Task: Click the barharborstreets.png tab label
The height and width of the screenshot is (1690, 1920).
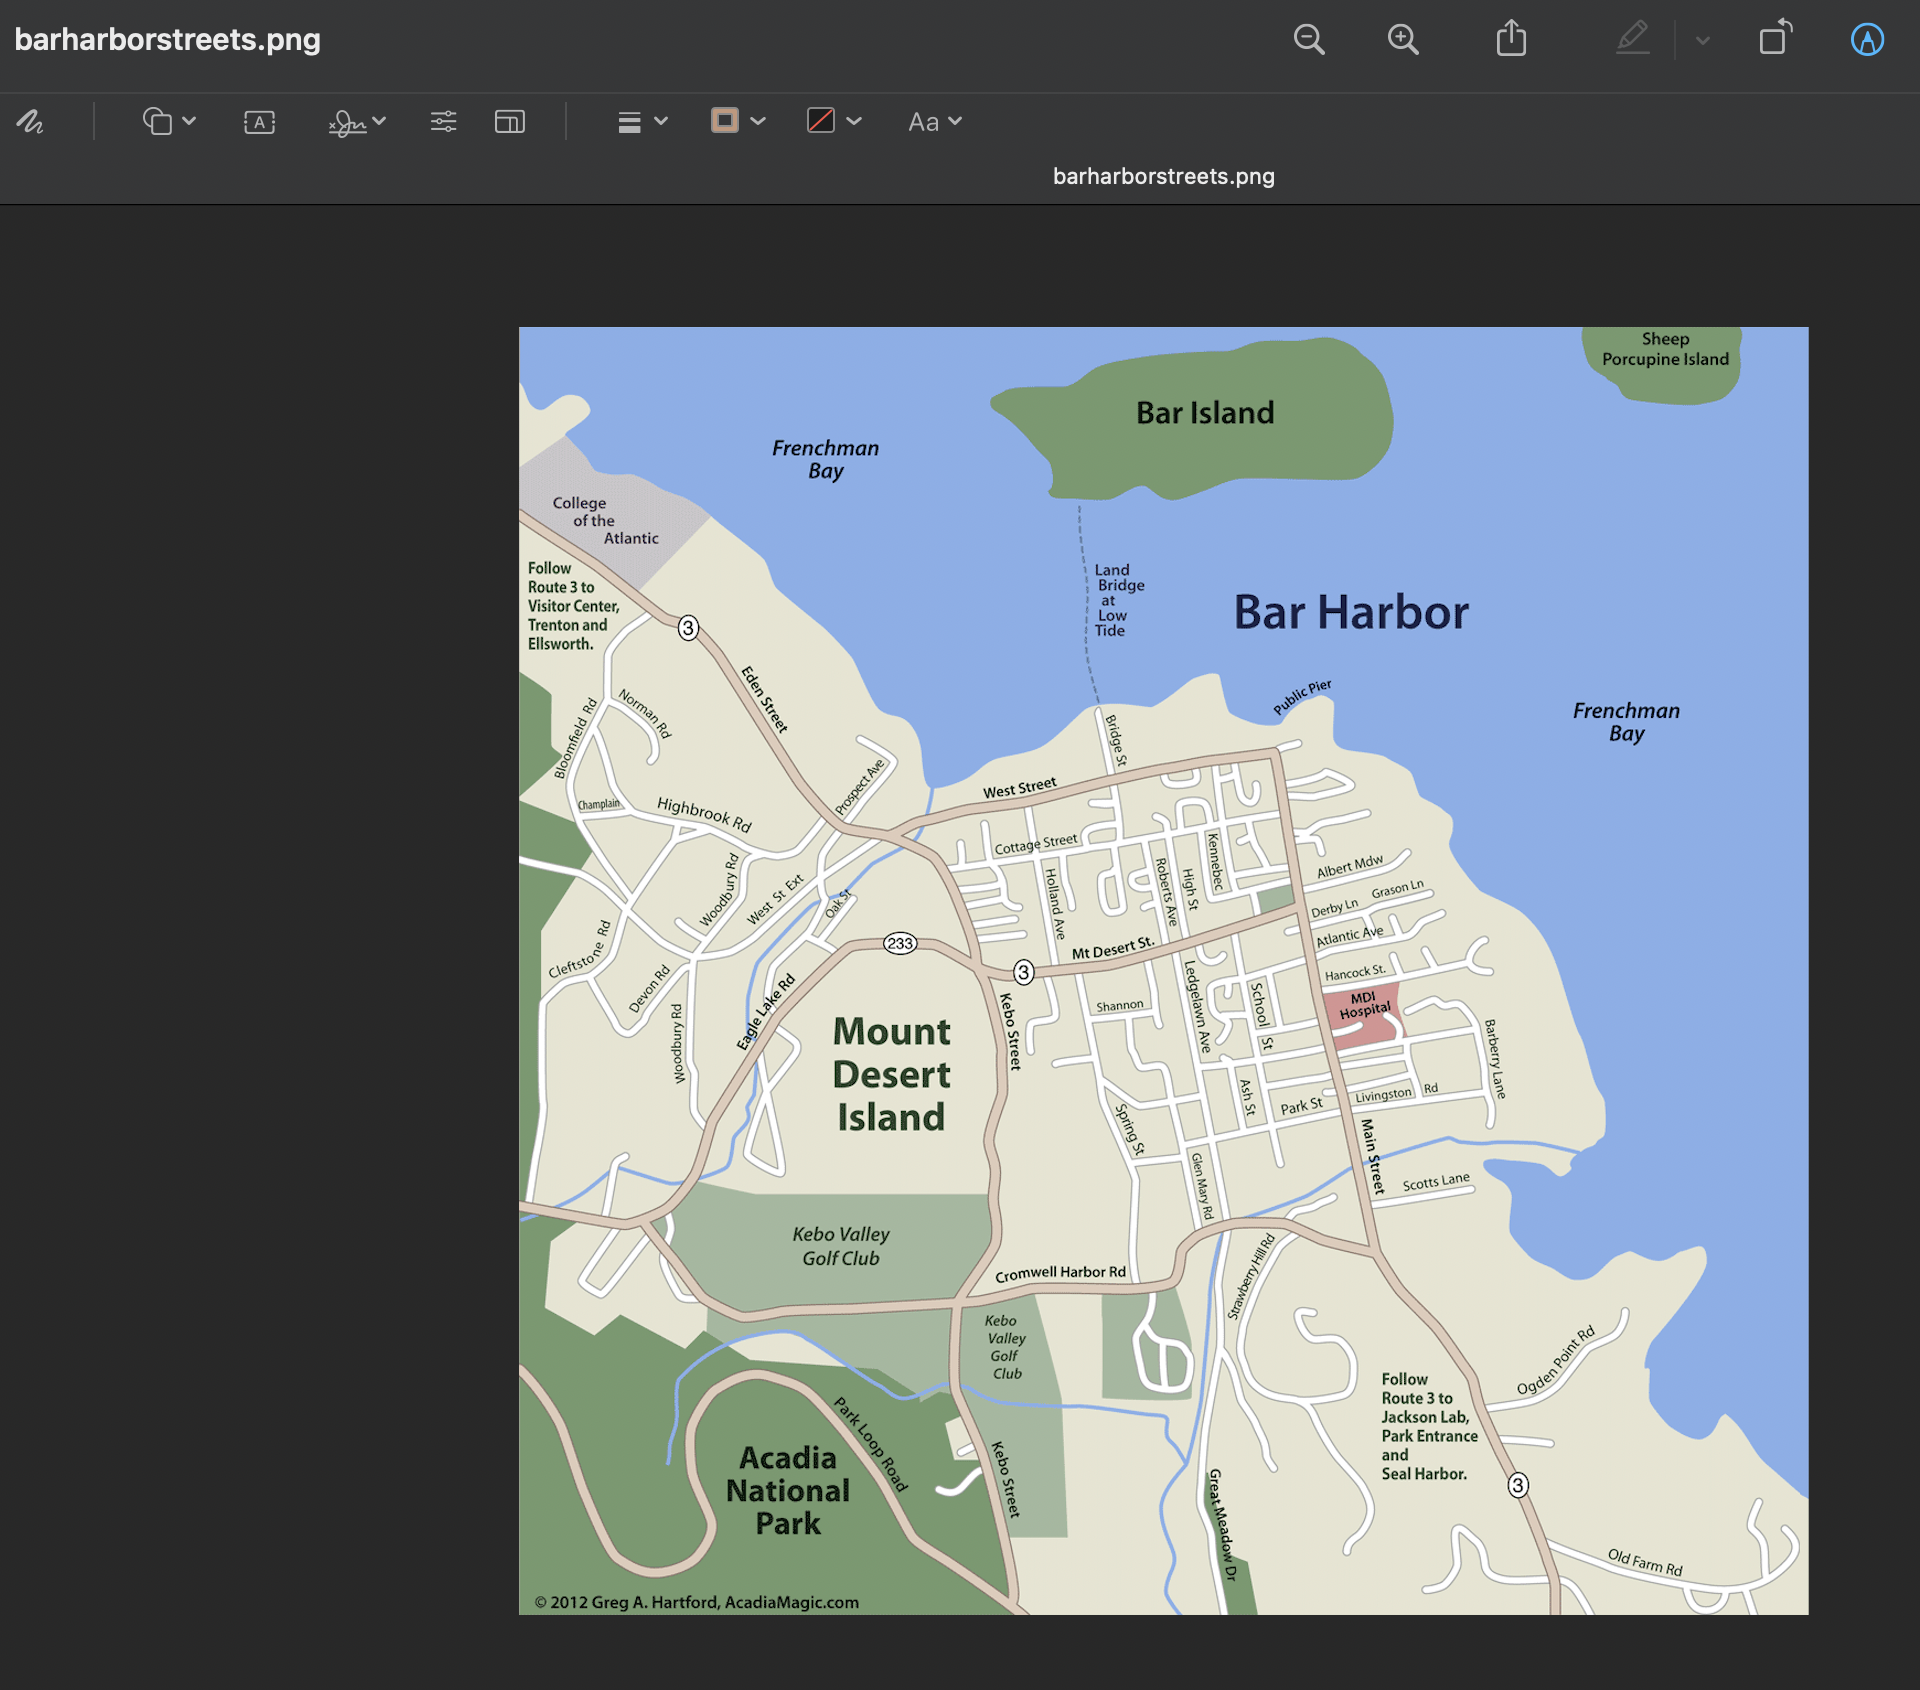Action: (x=1164, y=176)
